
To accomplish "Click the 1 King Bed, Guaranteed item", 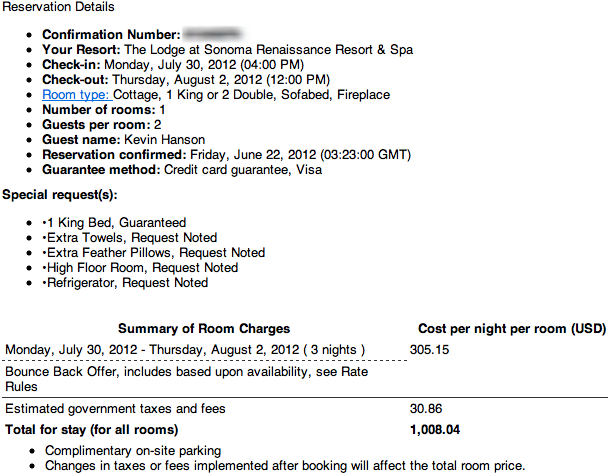I will [x=114, y=223].
